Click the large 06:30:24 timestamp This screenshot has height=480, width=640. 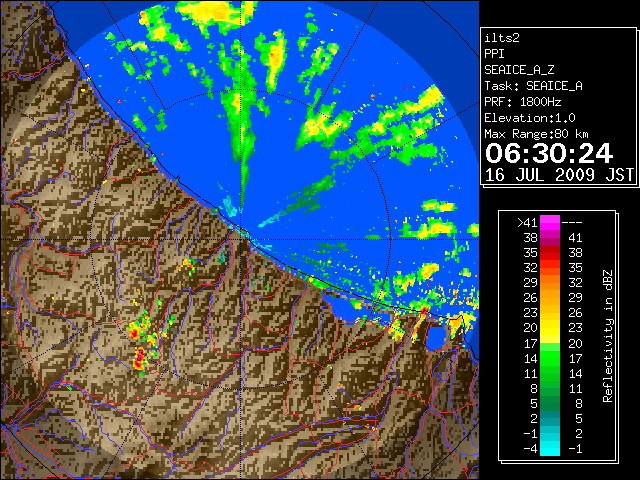point(549,153)
